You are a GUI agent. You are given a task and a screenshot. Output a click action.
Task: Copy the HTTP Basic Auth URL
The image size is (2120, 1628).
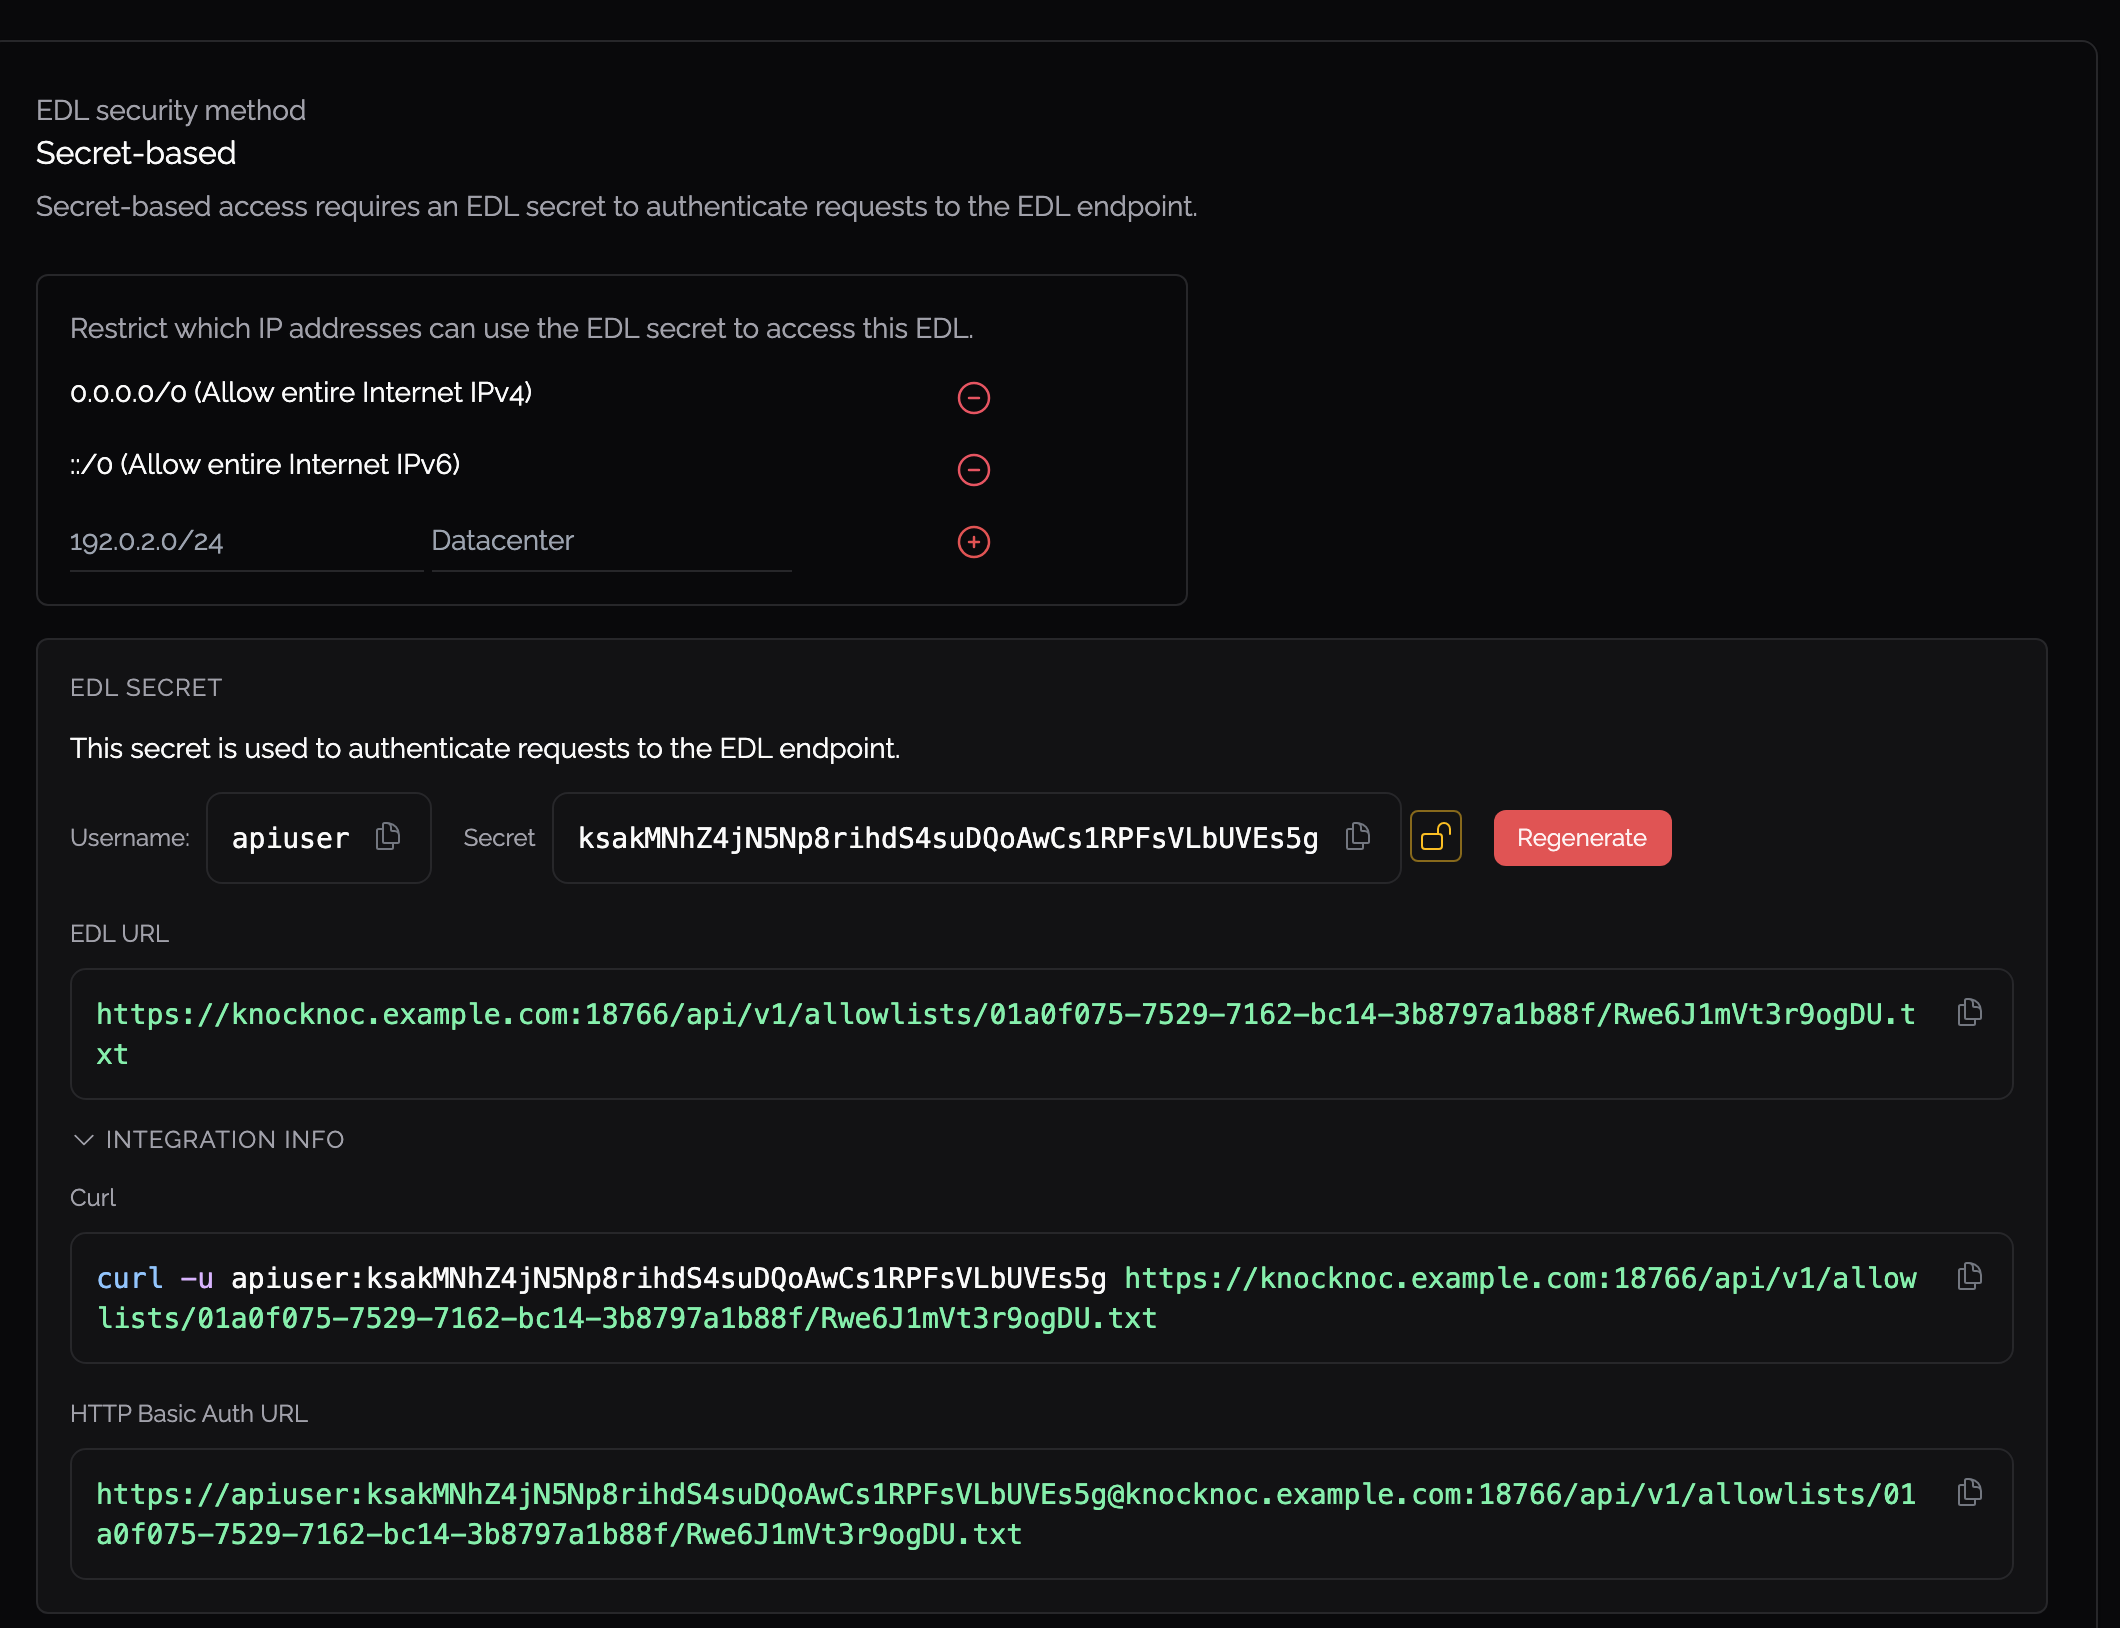[1969, 1492]
